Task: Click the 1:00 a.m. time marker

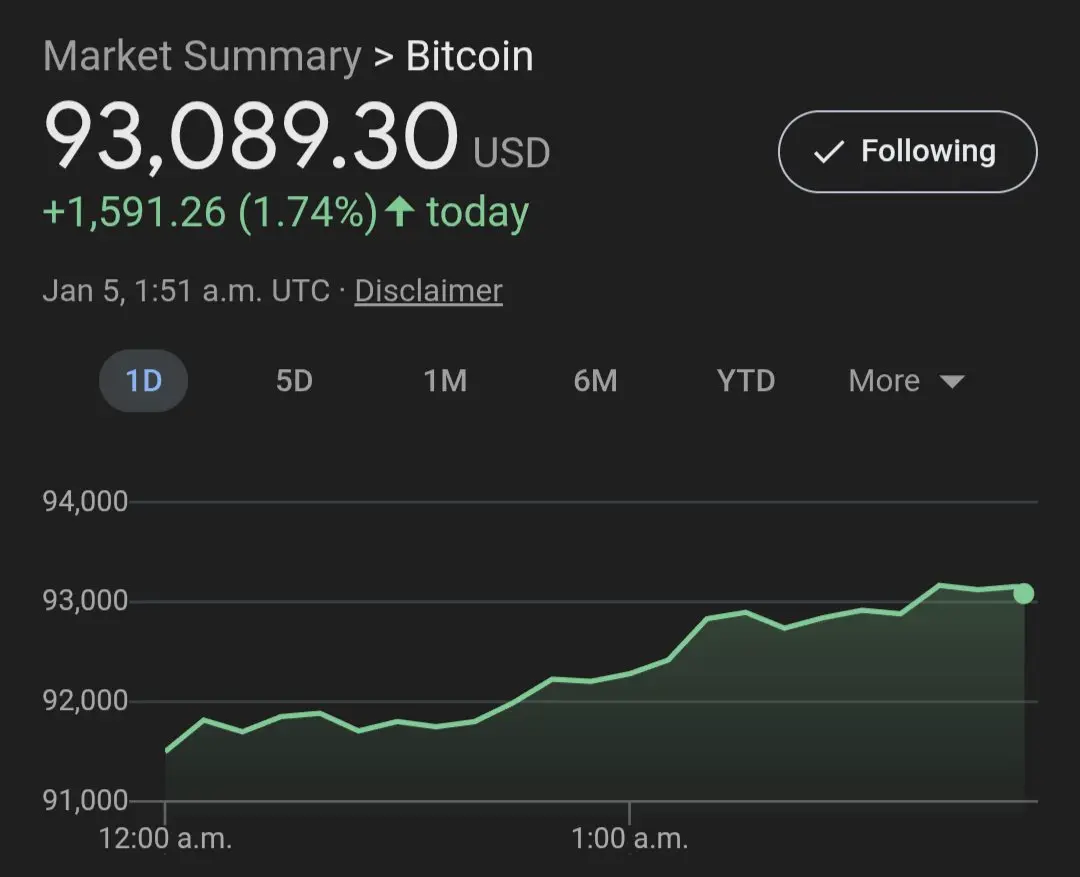Action: [x=629, y=838]
